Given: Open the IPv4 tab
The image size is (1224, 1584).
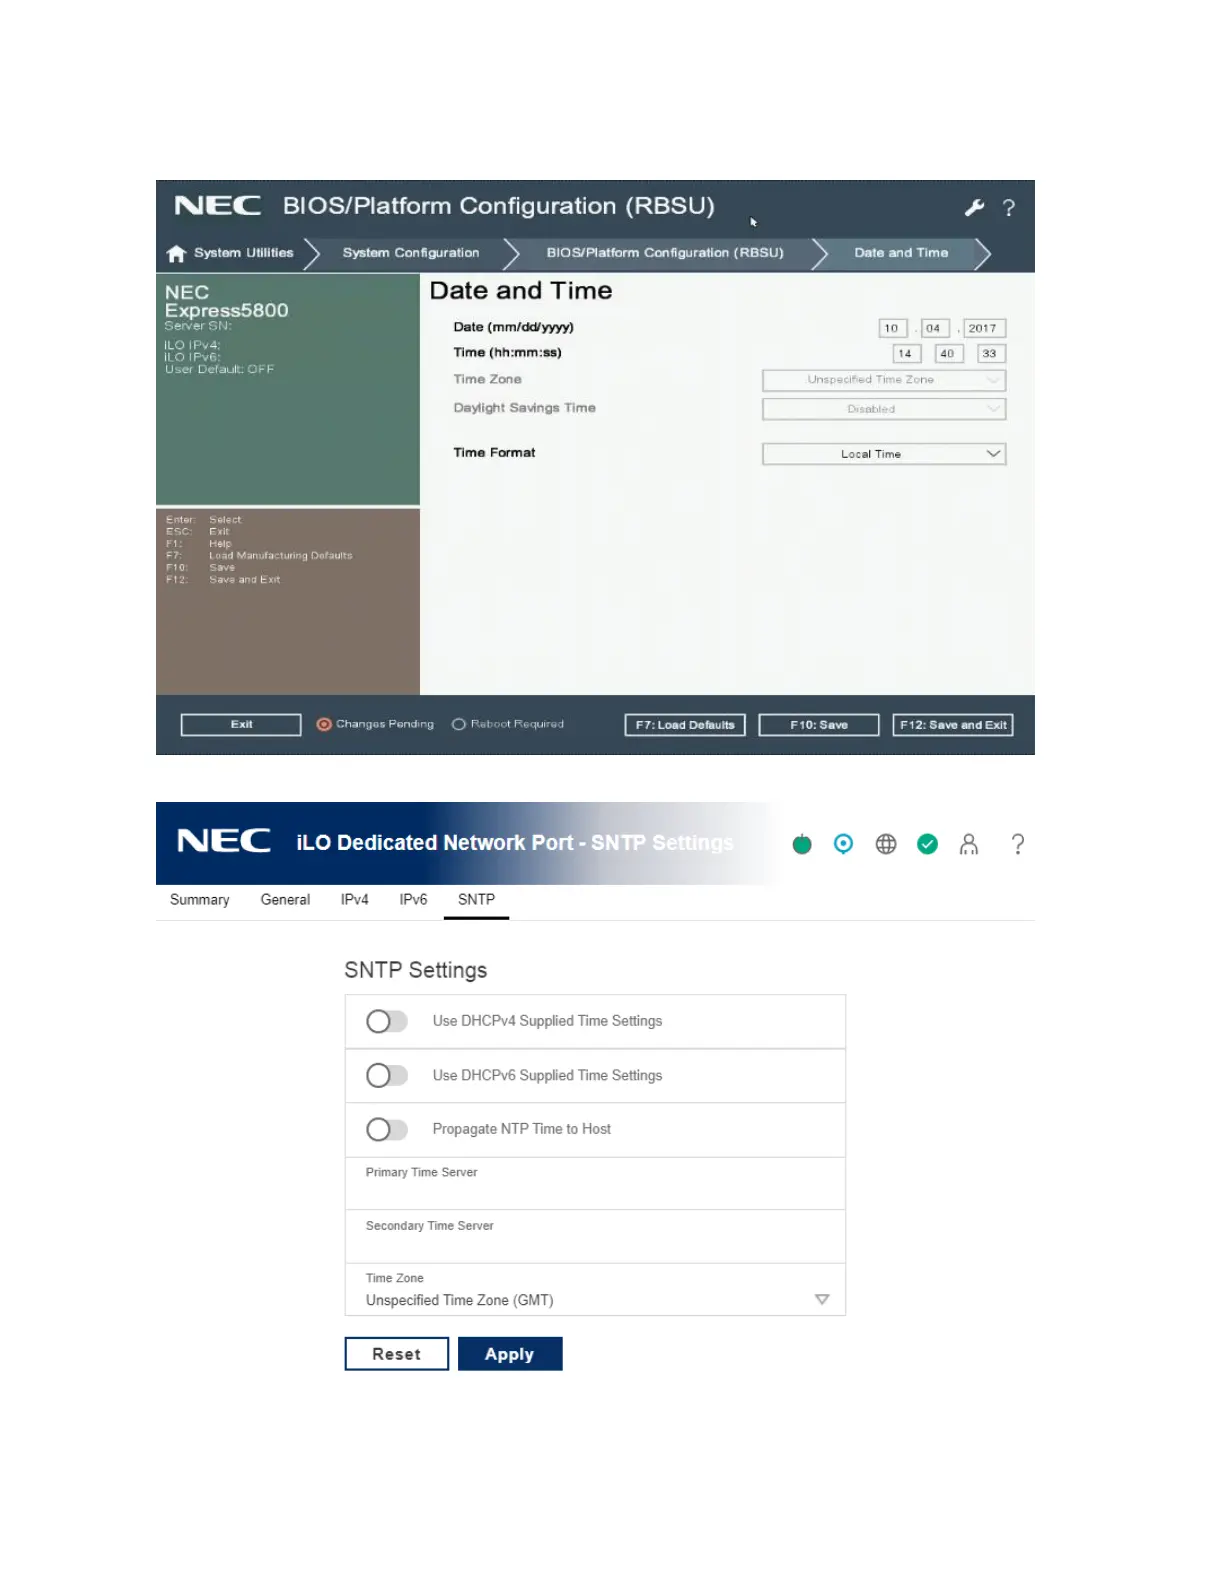Looking at the screenshot, I should (x=354, y=900).
